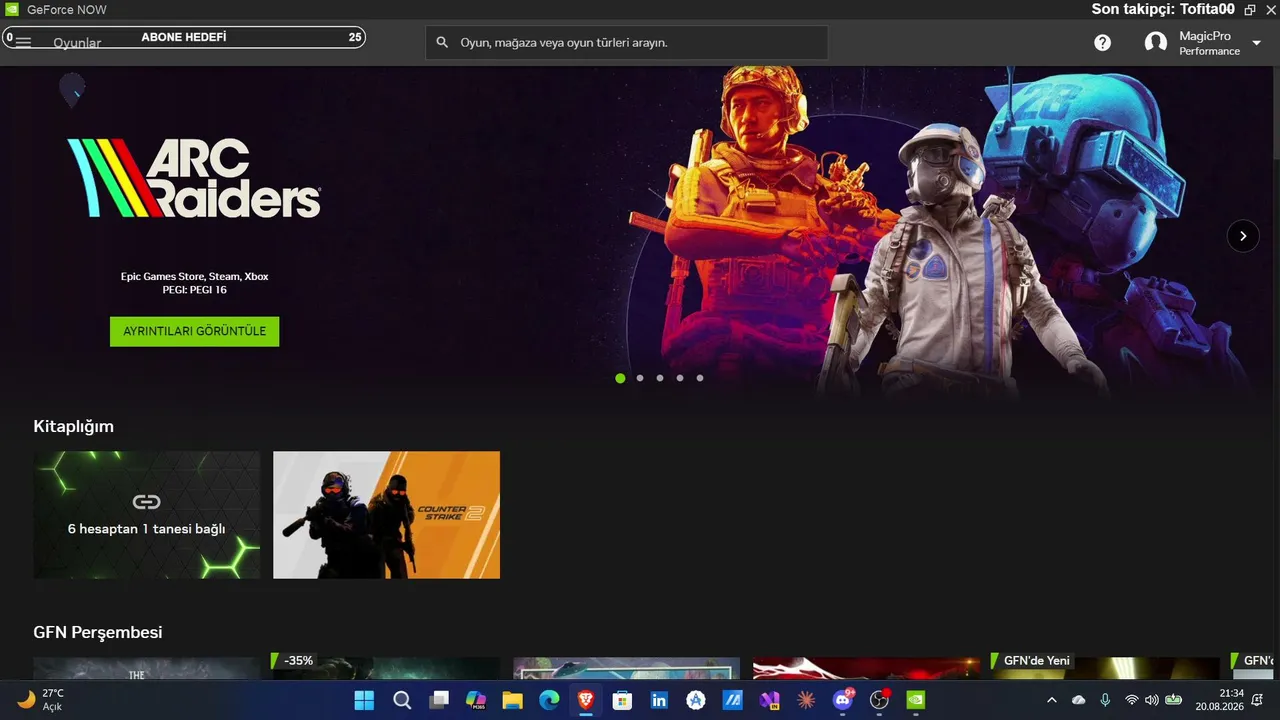1280x720 pixels.
Task: Select the fourth banner page dot
Action: (680, 378)
